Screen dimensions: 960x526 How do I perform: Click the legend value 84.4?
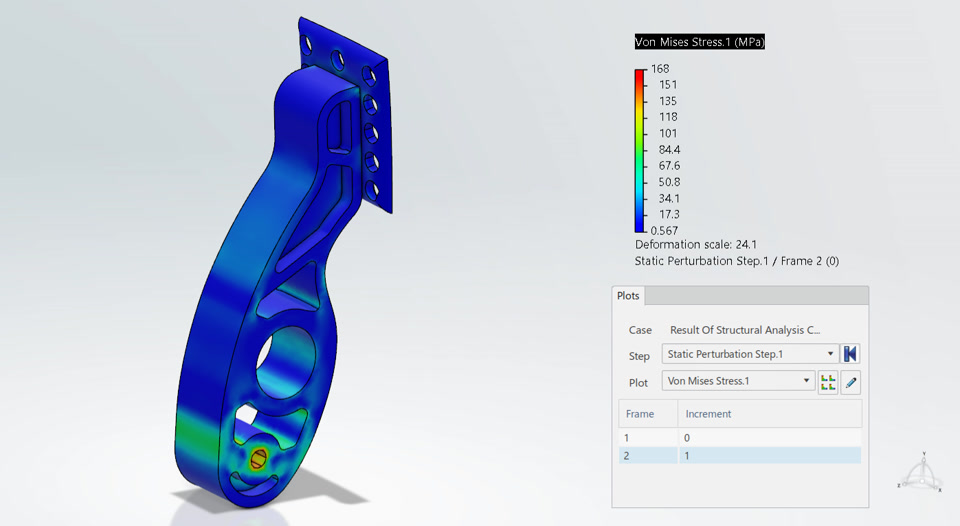pos(669,149)
